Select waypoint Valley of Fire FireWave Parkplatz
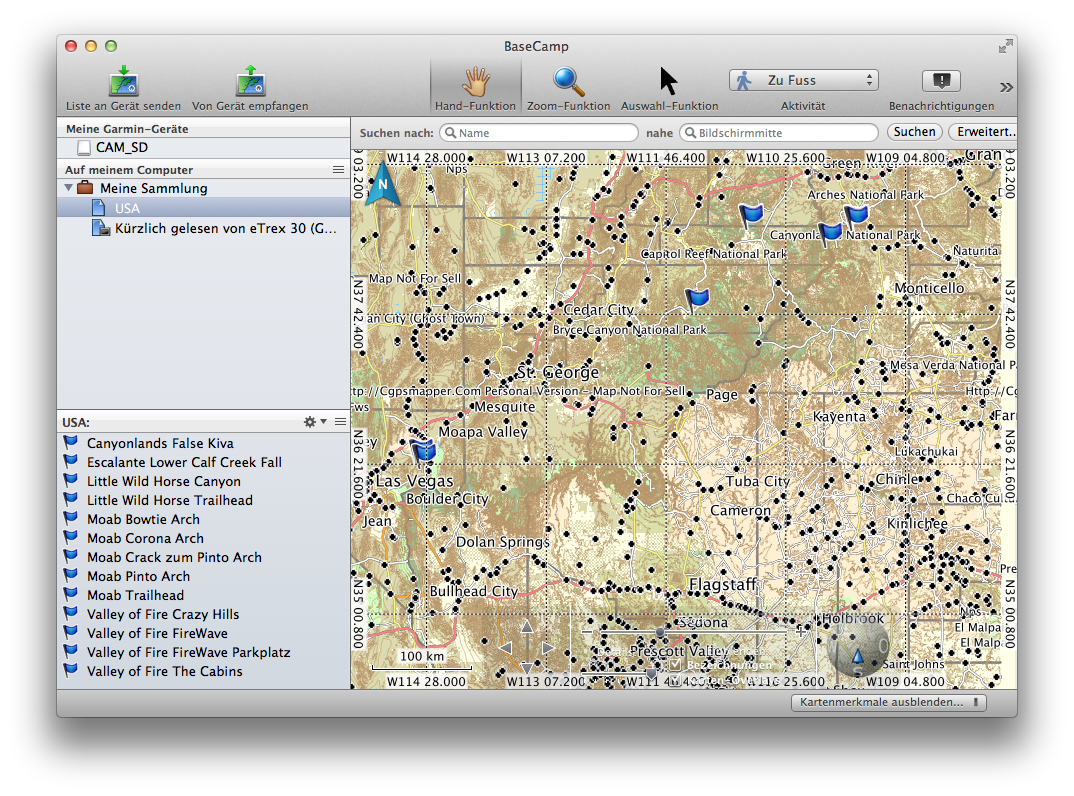The height and width of the screenshot is (796, 1074). pyautogui.click(x=203, y=652)
